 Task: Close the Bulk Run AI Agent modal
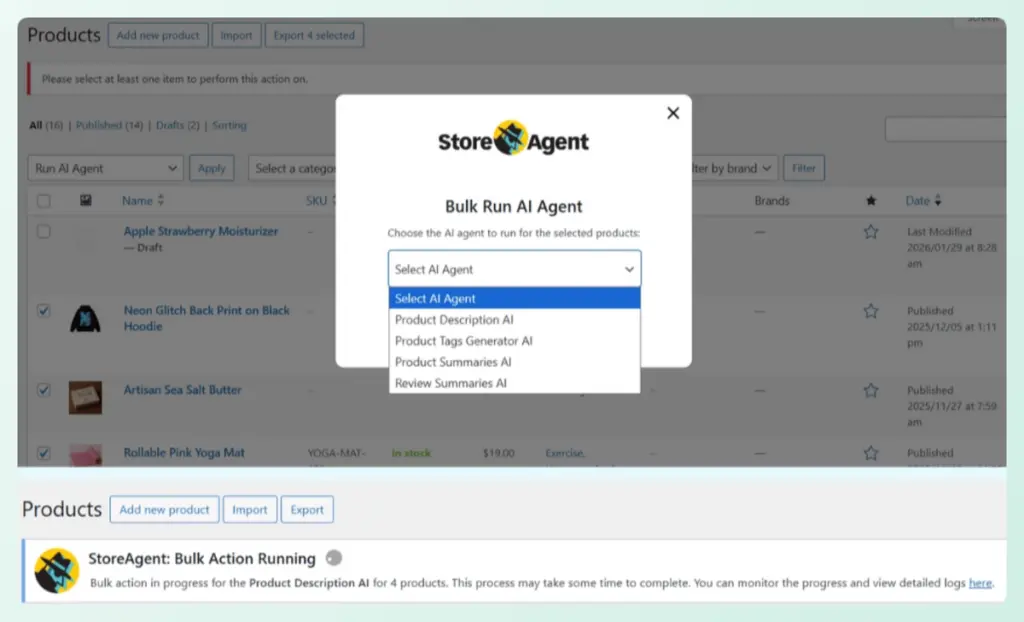(672, 113)
